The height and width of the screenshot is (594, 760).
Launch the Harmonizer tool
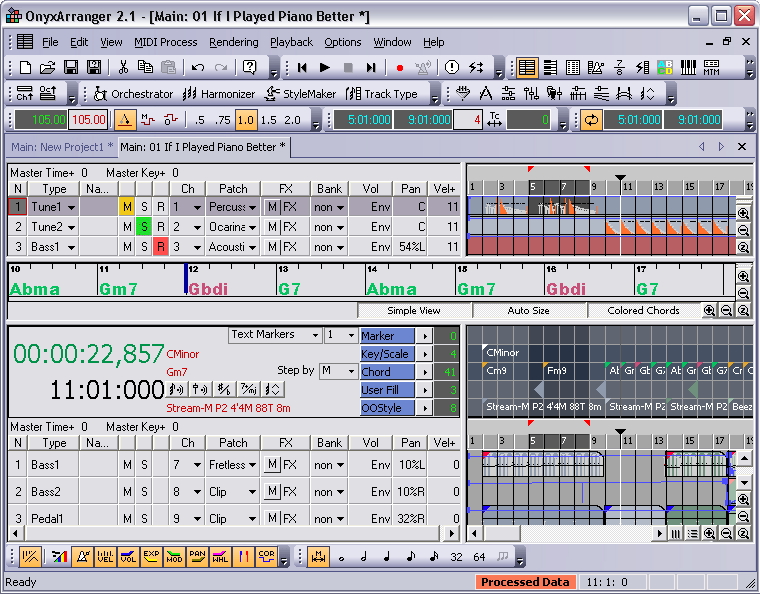click(x=219, y=94)
